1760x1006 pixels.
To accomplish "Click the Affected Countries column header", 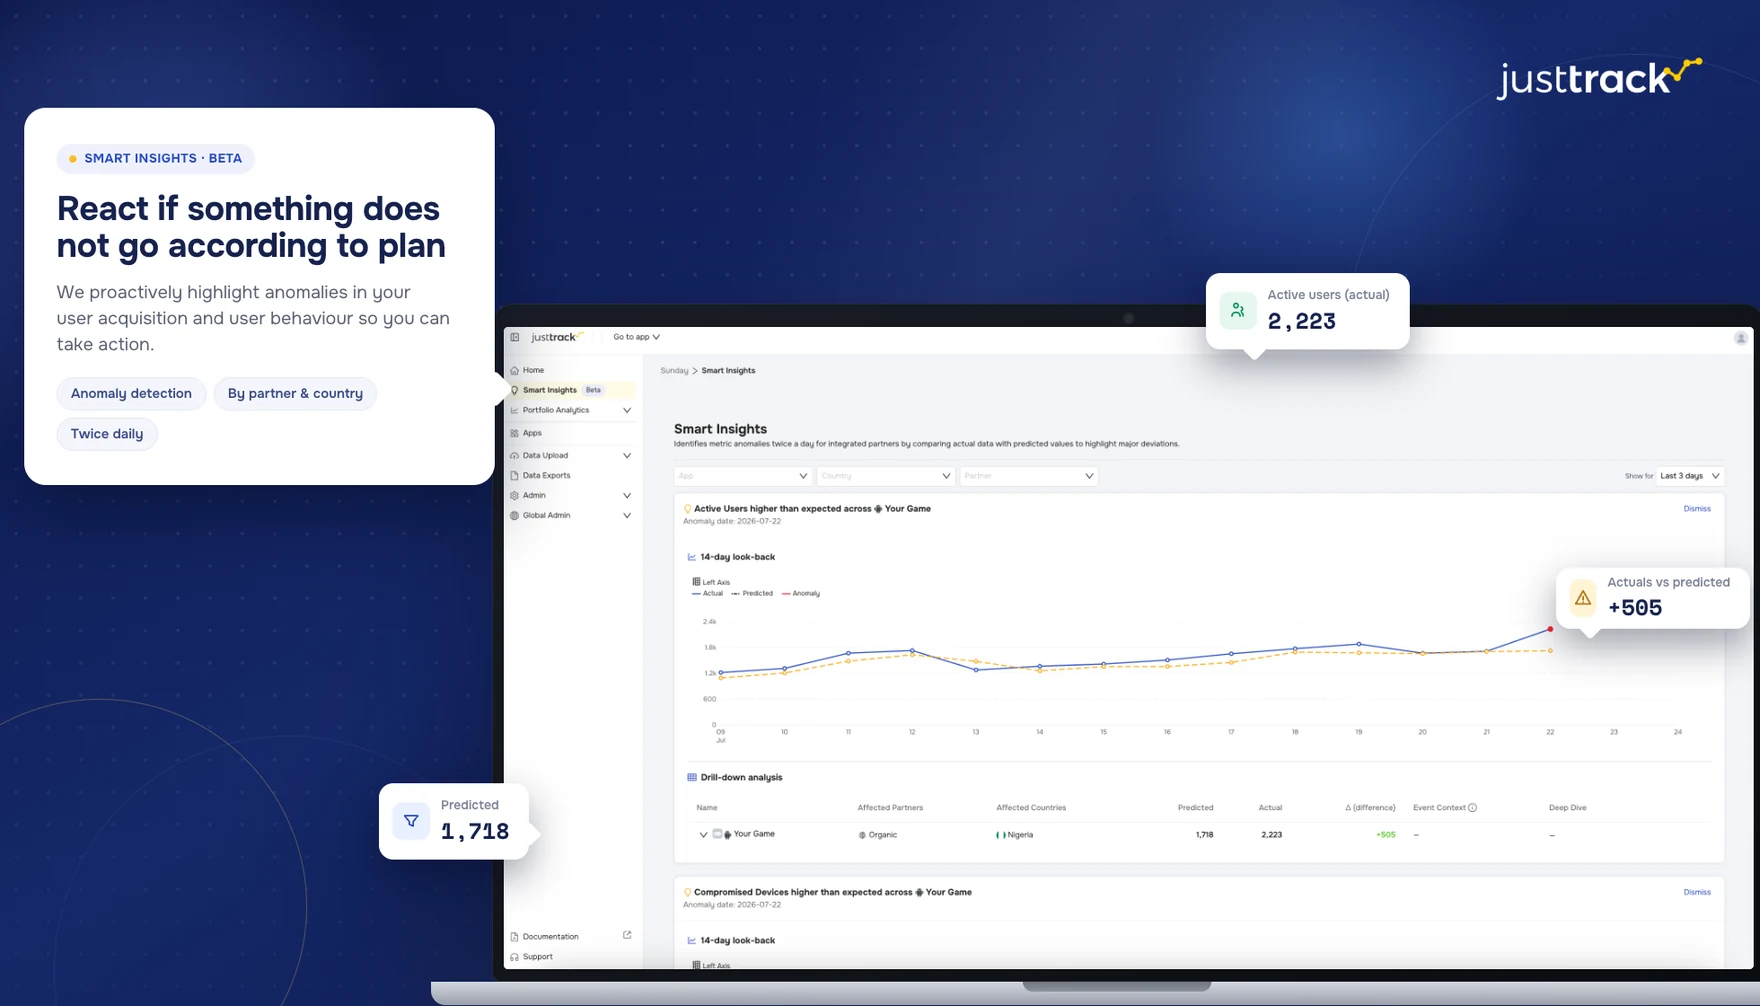I will pyautogui.click(x=1031, y=807).
